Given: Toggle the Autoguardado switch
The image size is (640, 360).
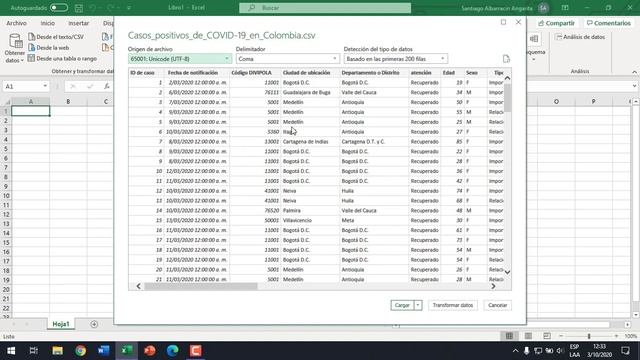Looking at the screenshot, I should tap(59, 8).
